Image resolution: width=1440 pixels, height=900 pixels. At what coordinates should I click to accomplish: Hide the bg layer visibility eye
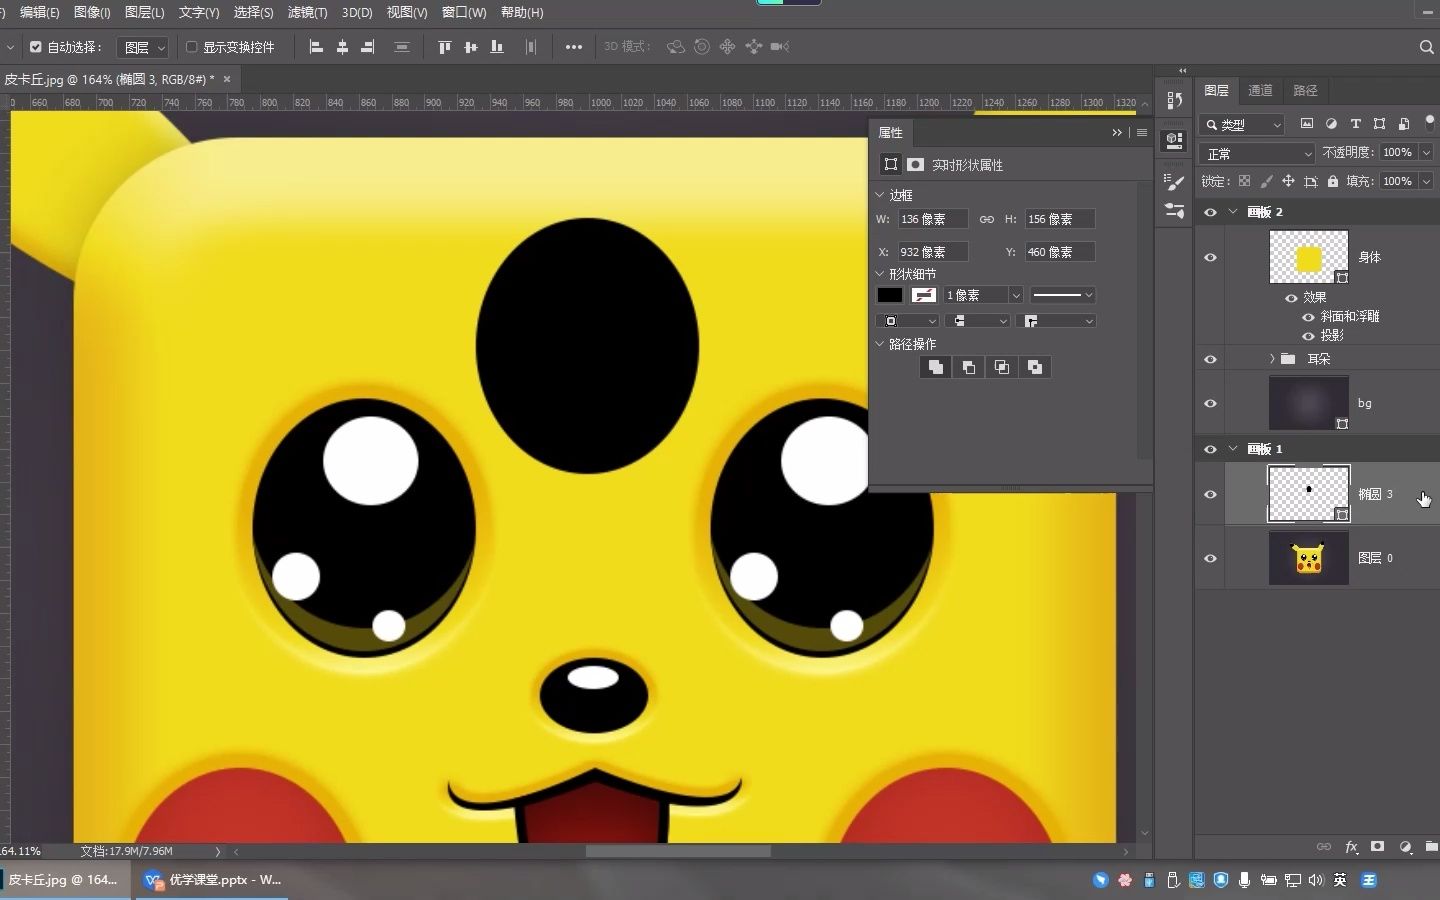pos(1210,403)
